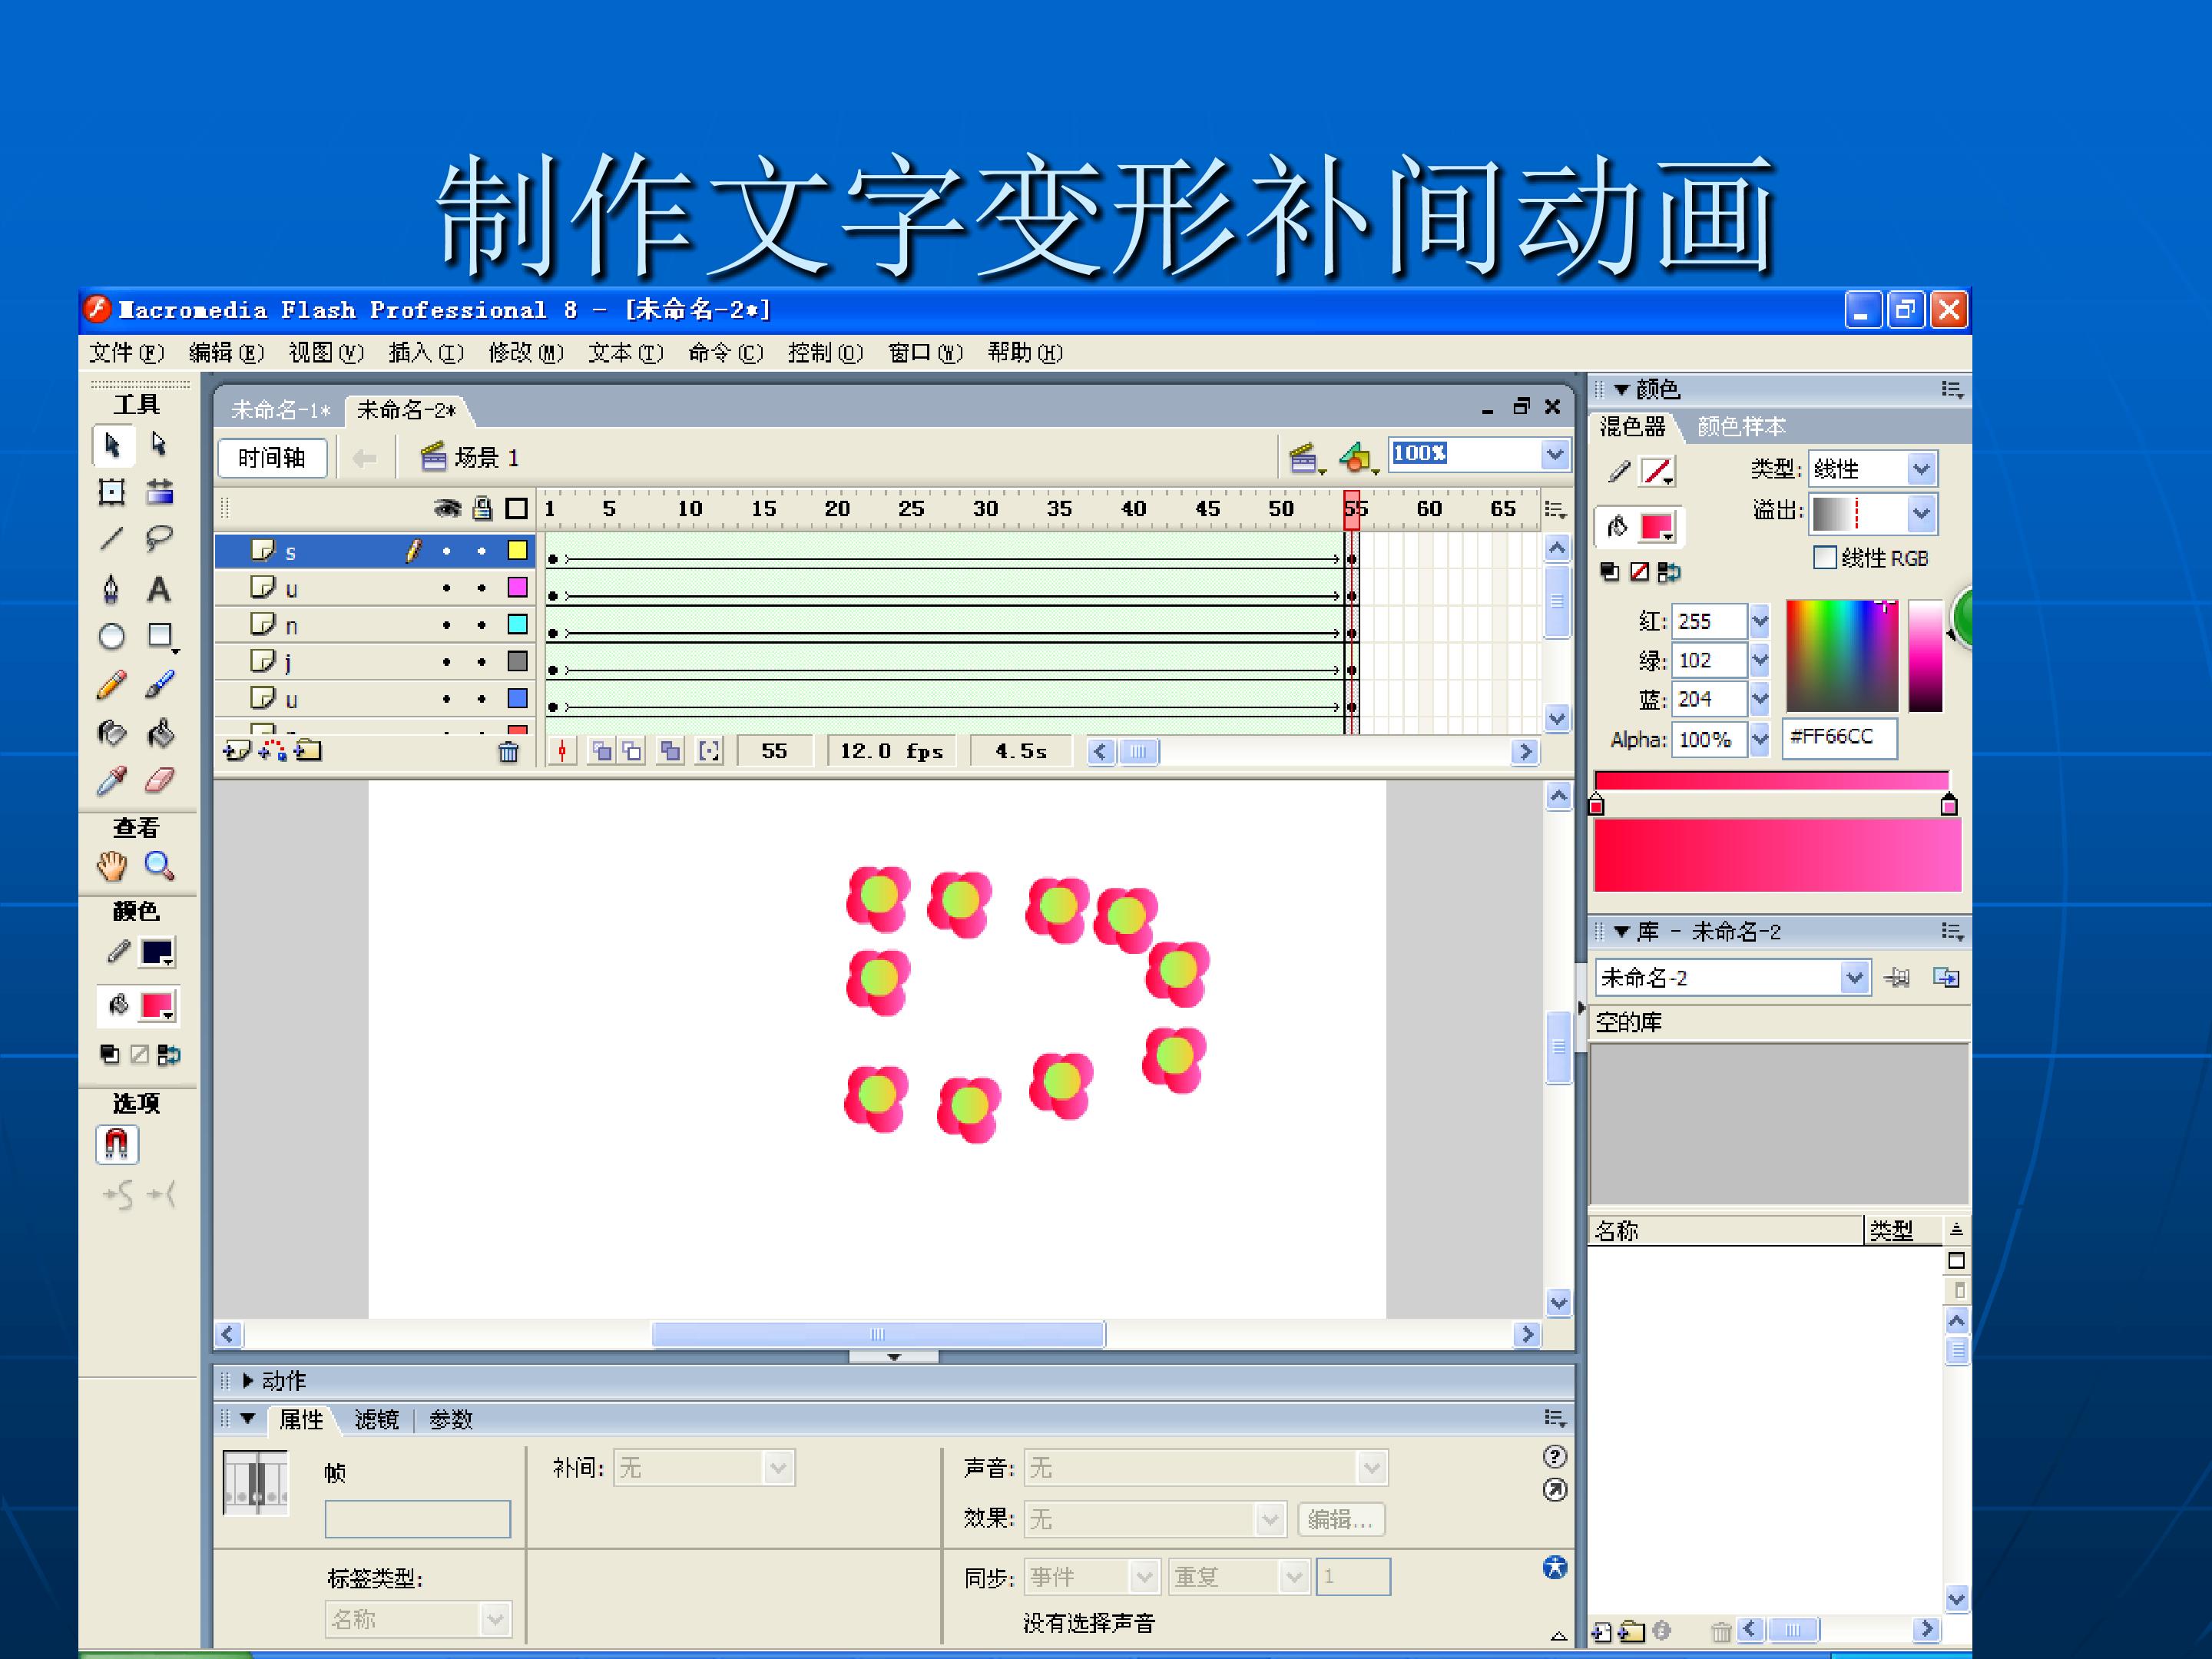Toggle the Snap to Objects magnet
Screen dimensions: 2212x1659
(117, 1145)
